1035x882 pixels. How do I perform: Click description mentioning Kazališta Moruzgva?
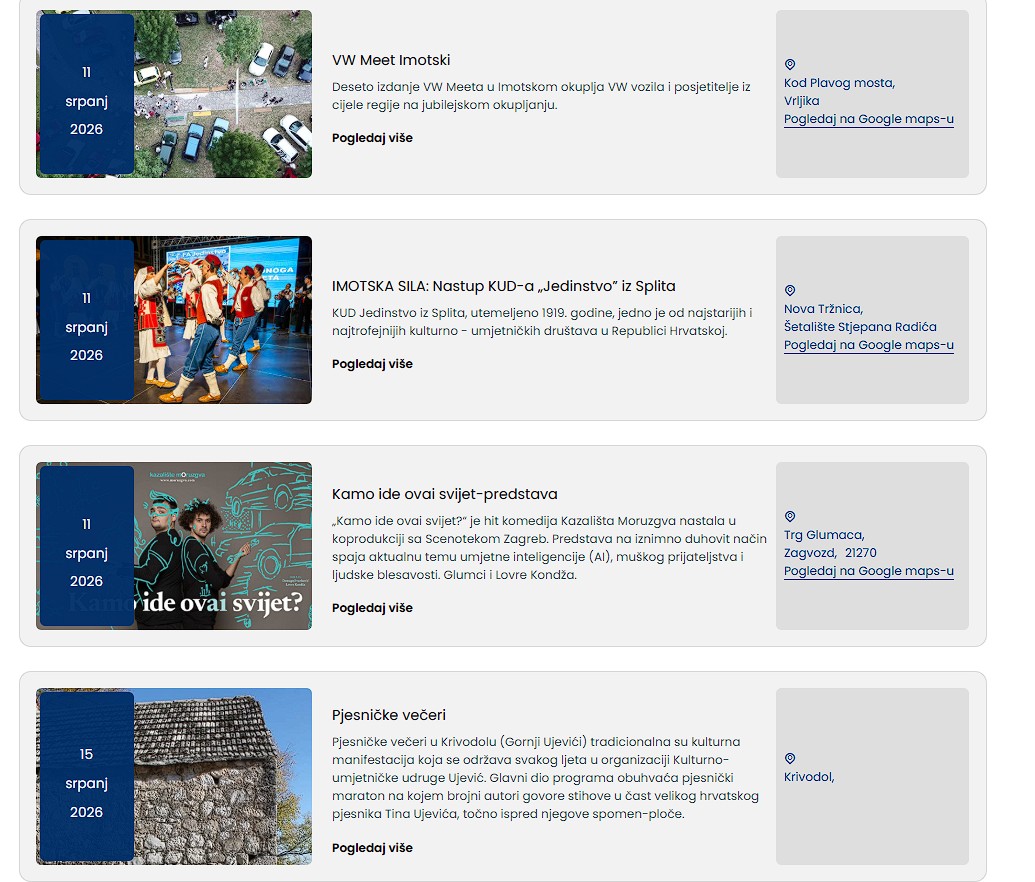pos(549,548)
